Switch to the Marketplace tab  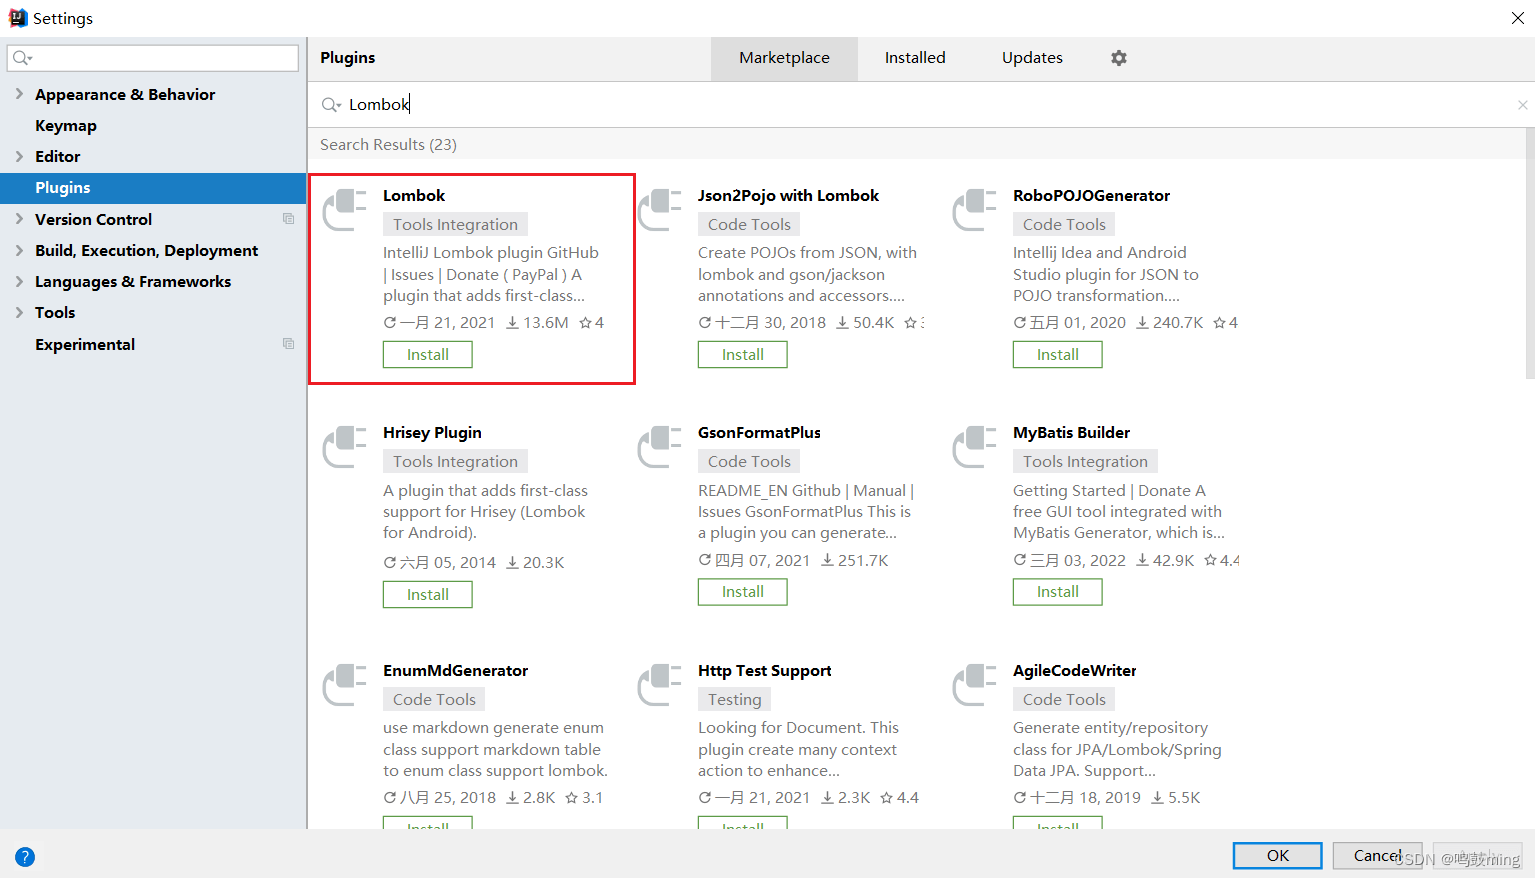point(784,58)
